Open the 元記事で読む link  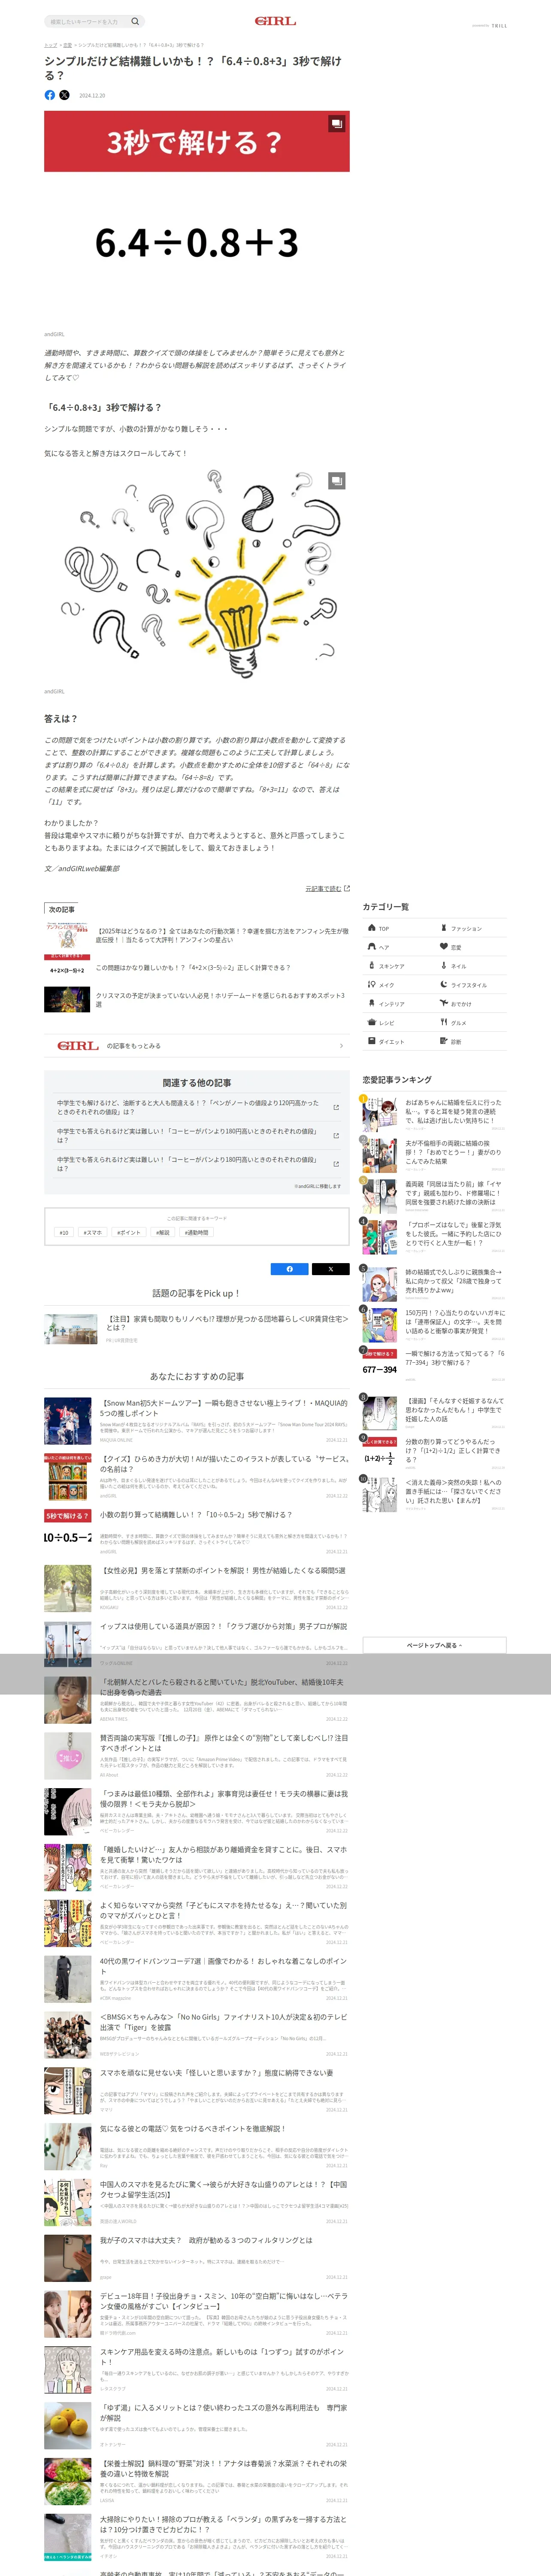(x=327, y=888)
